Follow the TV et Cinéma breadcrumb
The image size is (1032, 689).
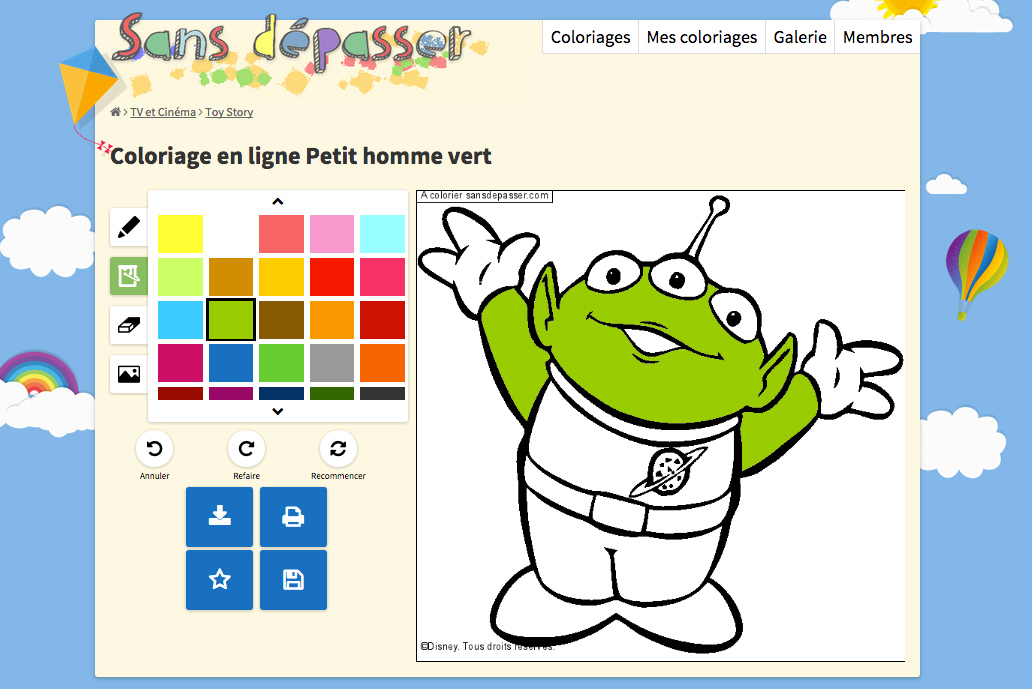[x=163, y=112]
